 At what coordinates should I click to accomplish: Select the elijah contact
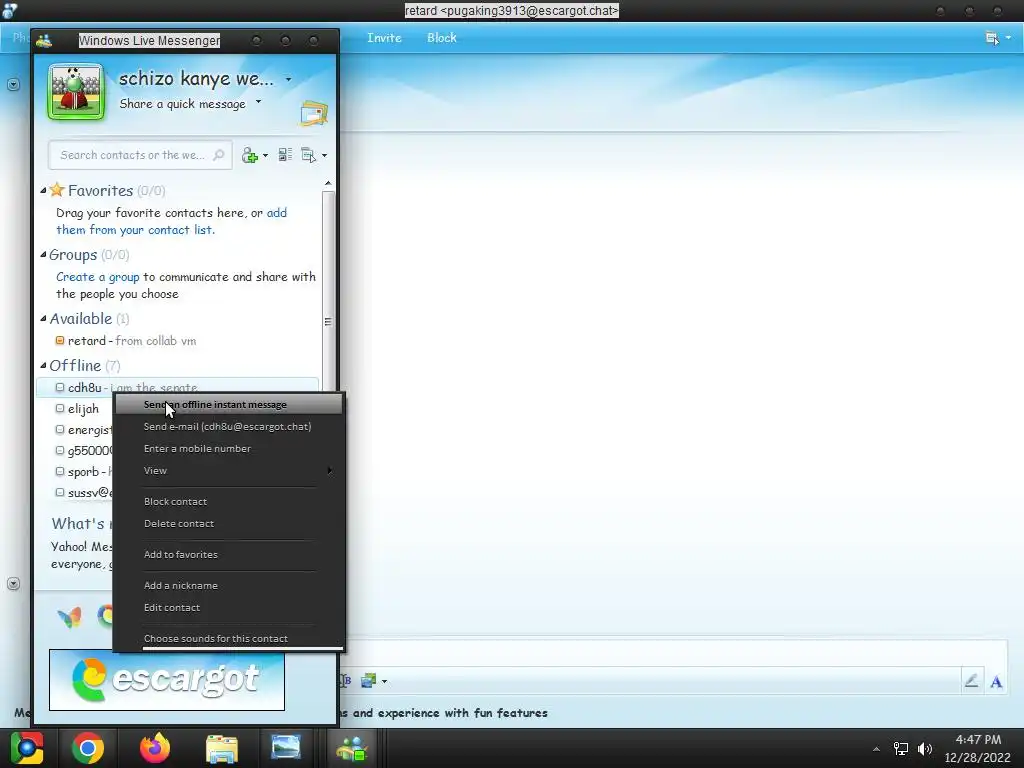(x=83, y=409)
